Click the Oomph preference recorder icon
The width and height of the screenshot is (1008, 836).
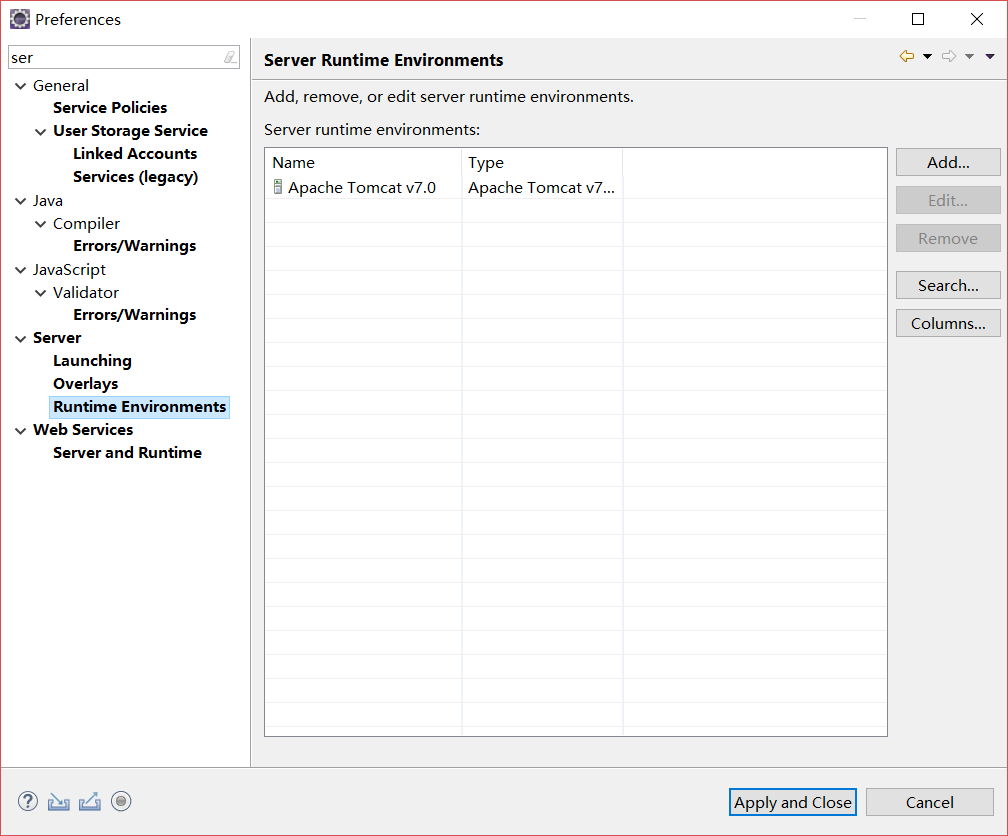tap(121, 801)
